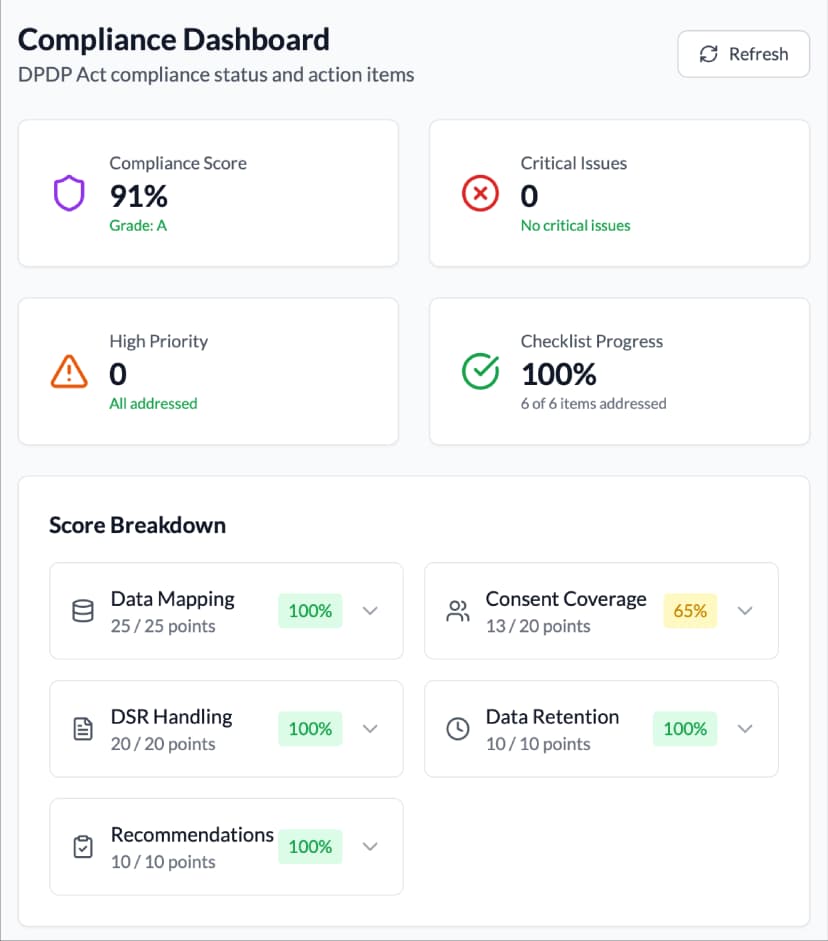Screen dimensions: 828x941
Task: Click the Recommendations clipboard icon
Action: pos(81,847)
